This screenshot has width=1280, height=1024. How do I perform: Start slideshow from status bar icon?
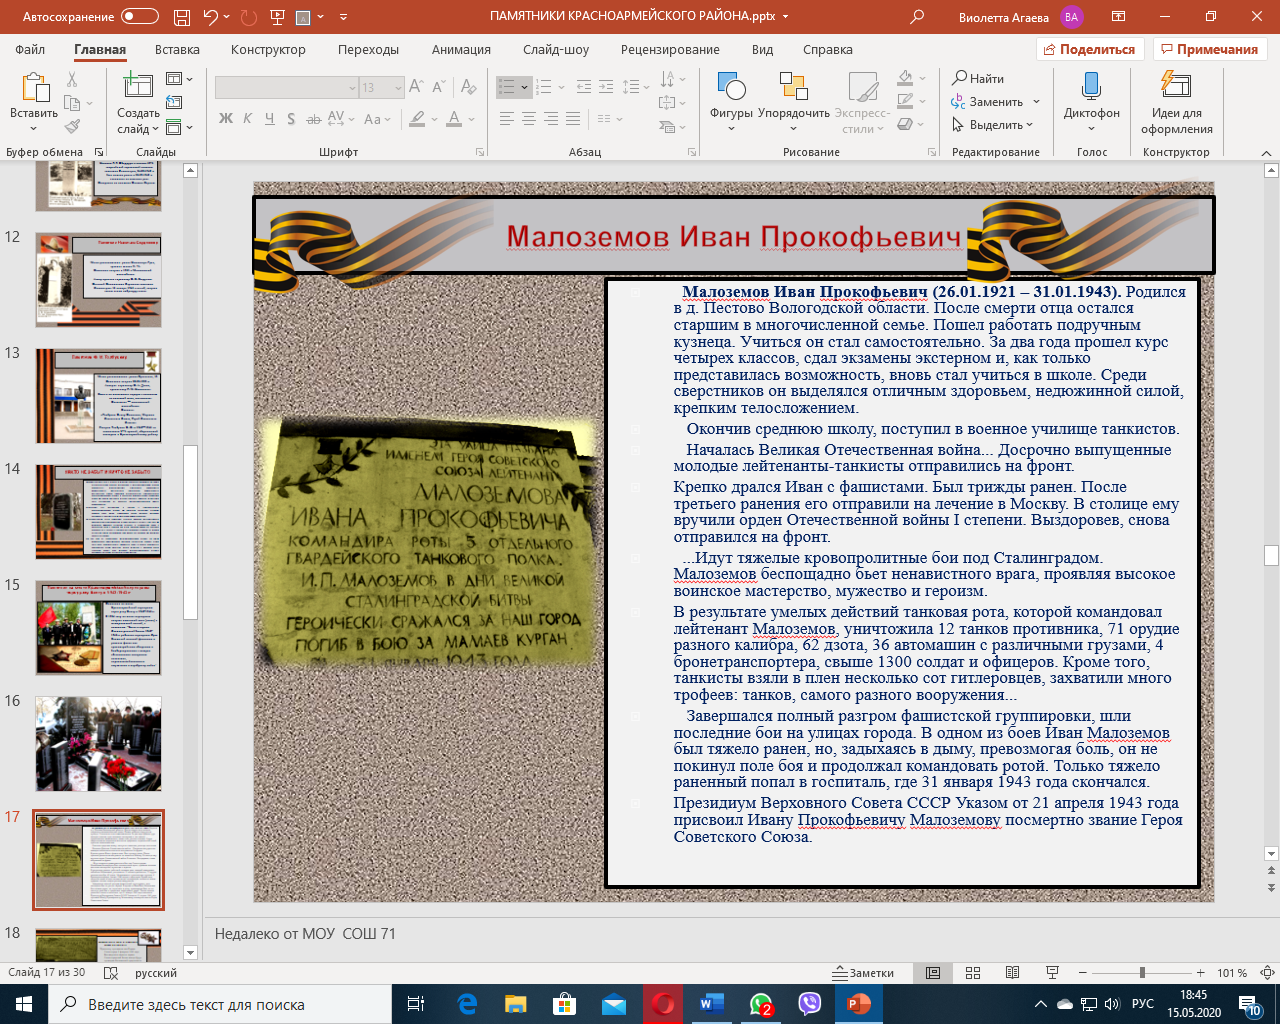(1052, 973)
